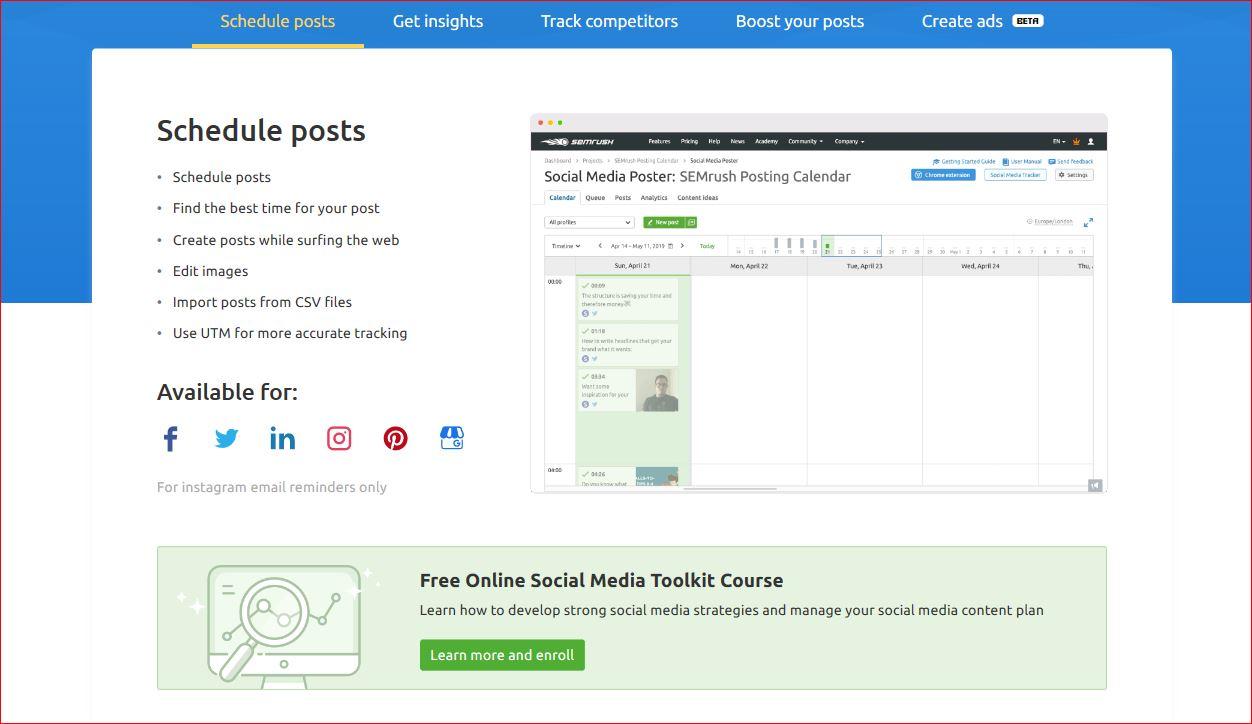Click 'For instagram email reminders only' note
Viewport: 1252px width, 724px height.
272,487
